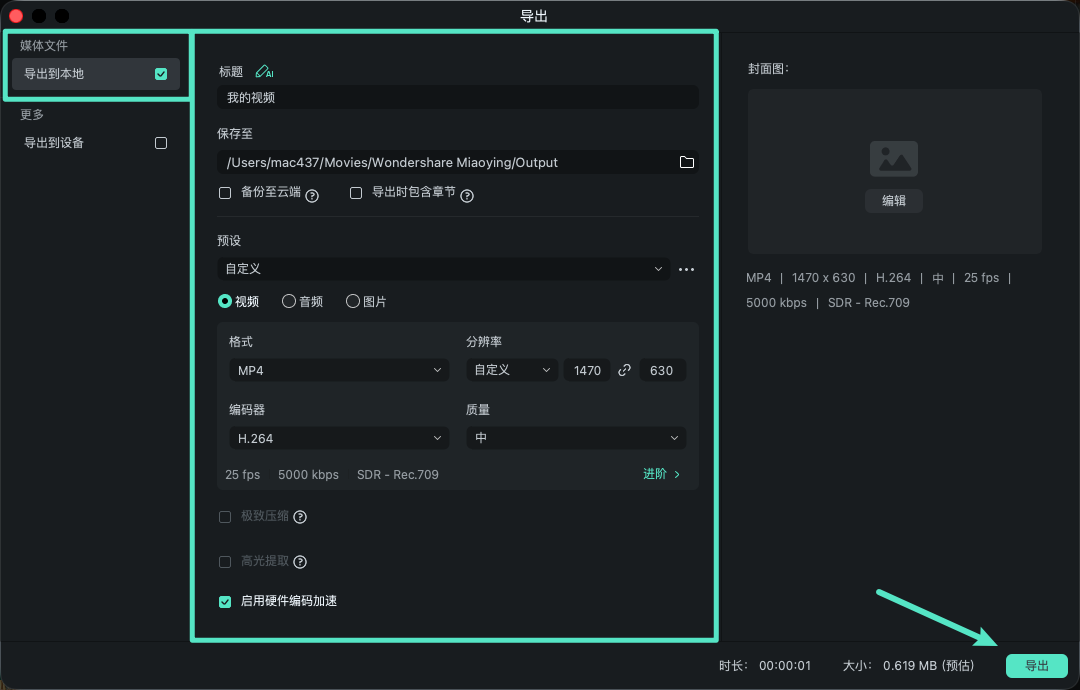Click the estimated size 0.619 MB text
This screenshot has height=690, width=1080.
[928, 666]
